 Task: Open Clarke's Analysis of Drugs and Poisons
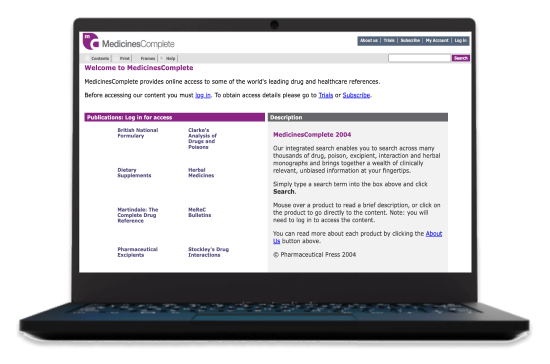click(202, 139)
